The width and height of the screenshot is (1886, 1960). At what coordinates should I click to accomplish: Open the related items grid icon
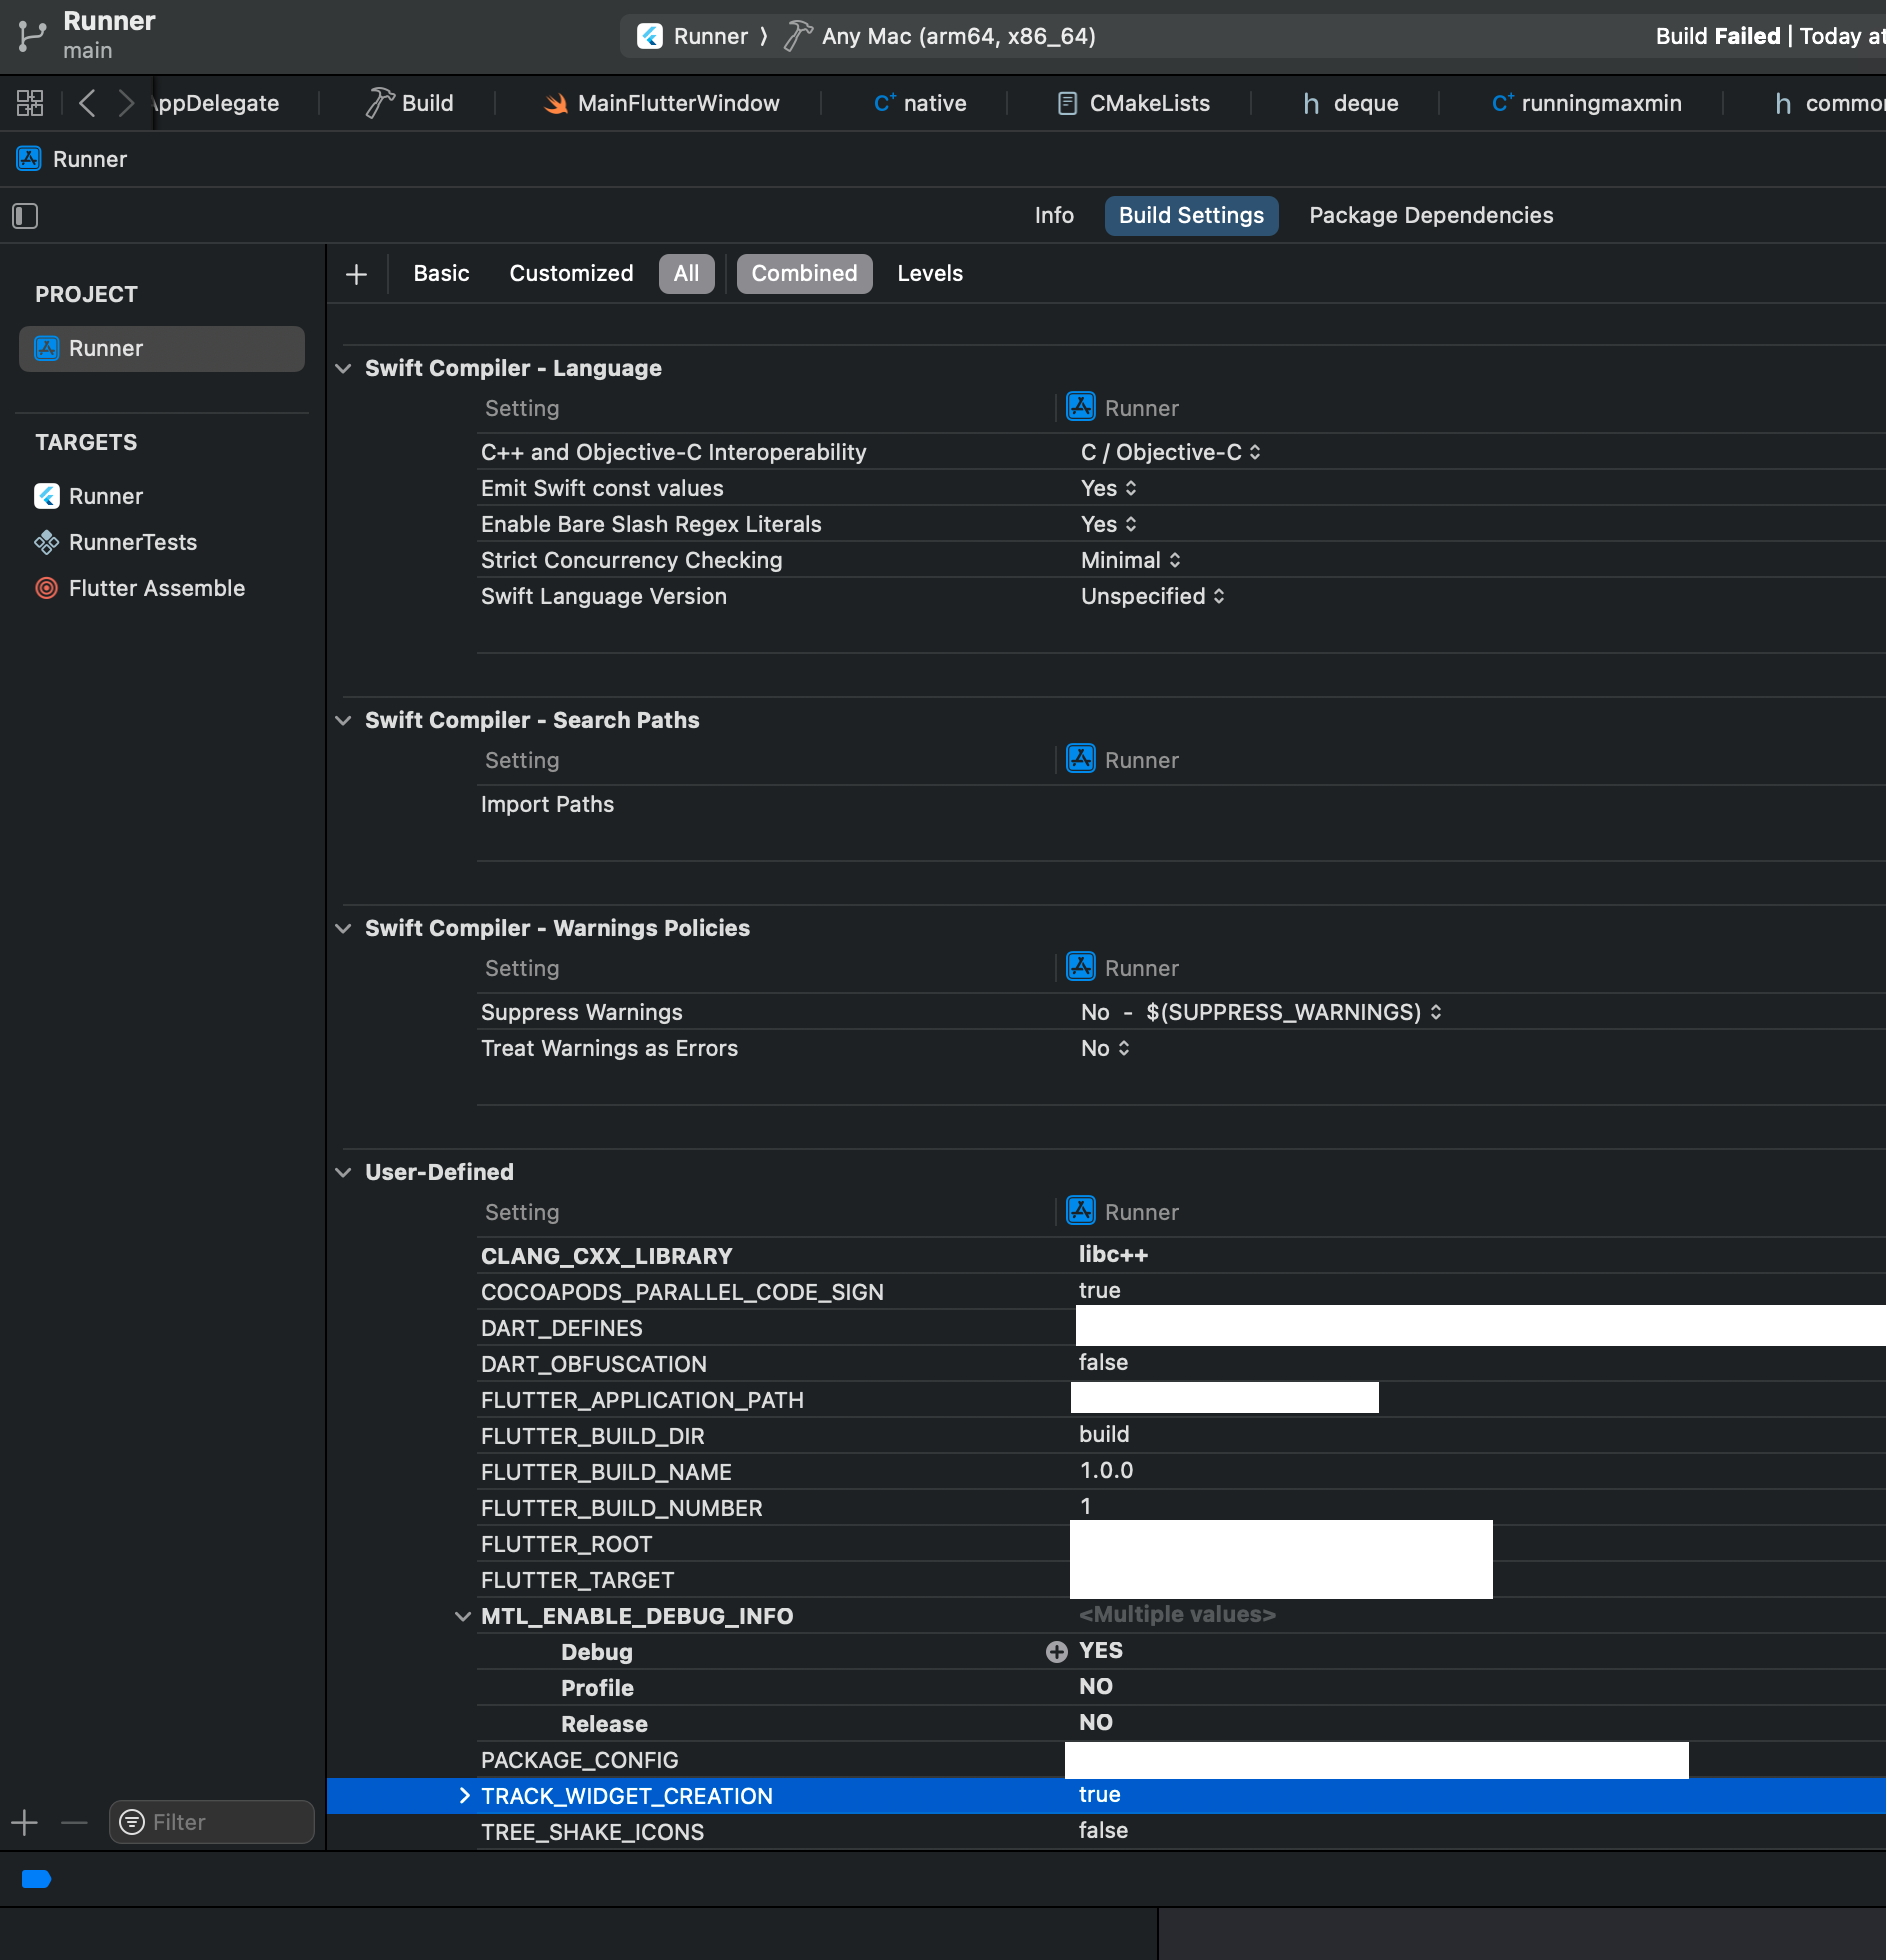[30, 103]
